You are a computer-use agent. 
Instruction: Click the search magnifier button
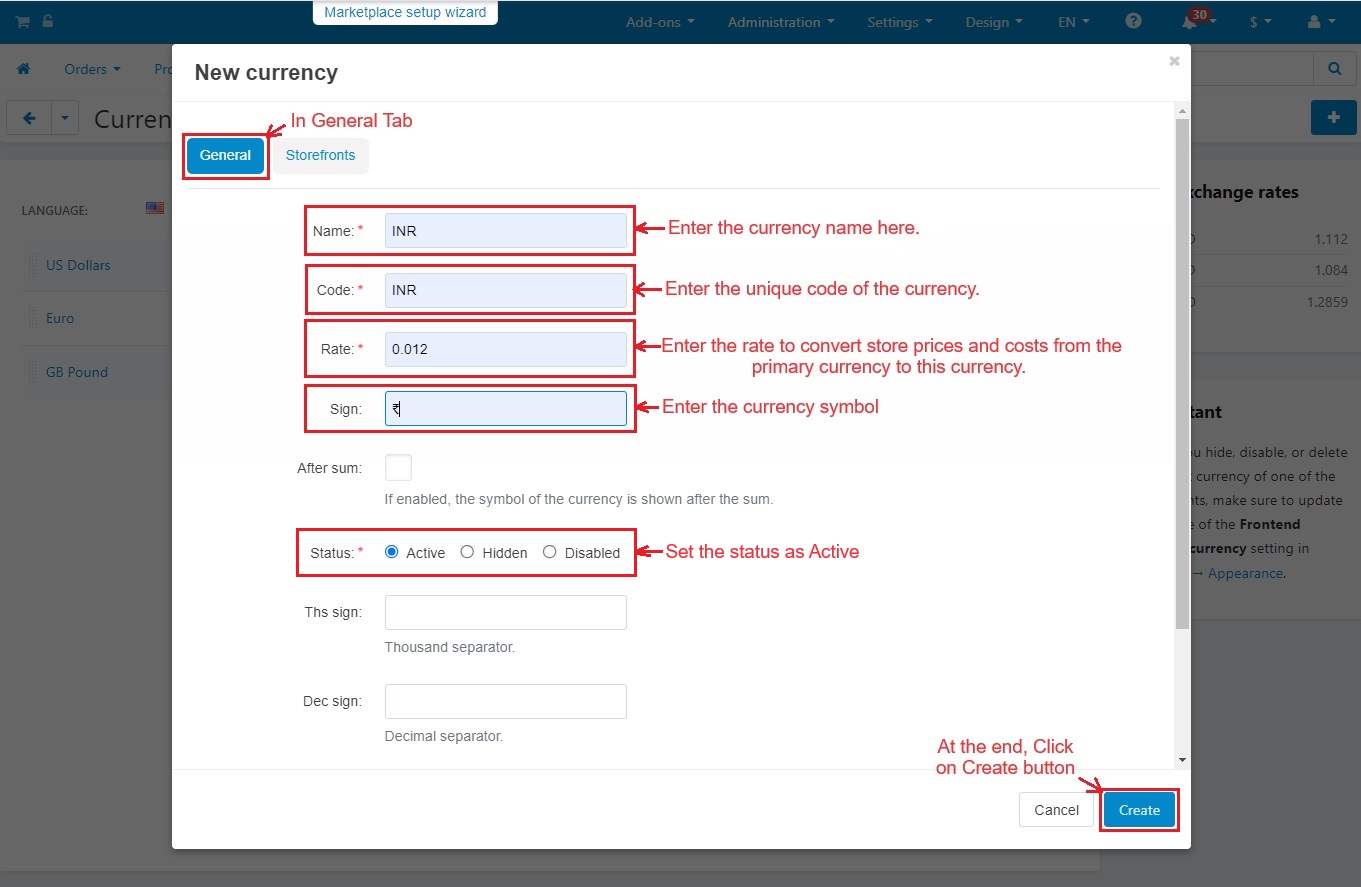click(1334, 69)
